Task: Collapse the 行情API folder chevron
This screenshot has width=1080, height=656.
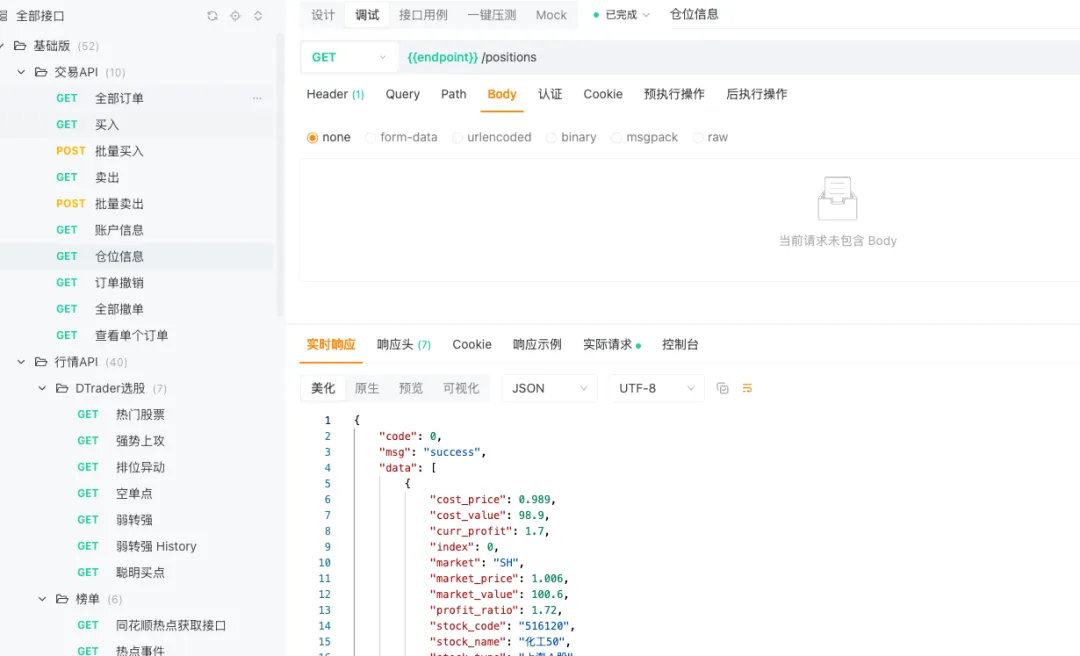Action: pos(21,362)
